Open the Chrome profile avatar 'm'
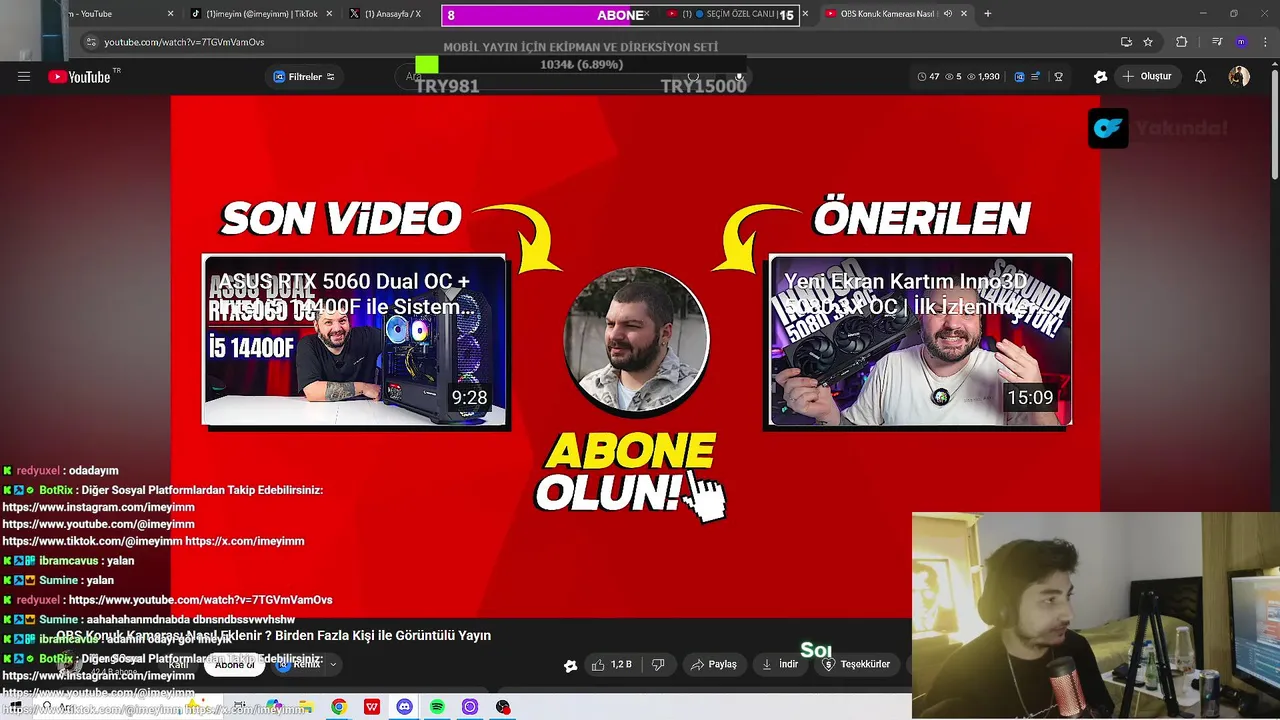Screen dimensions: 1280x720 (1241, 42)
